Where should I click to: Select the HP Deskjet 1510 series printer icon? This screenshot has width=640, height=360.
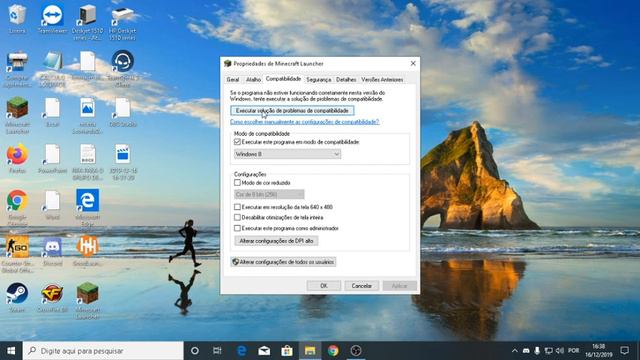[x=122, y=22]
